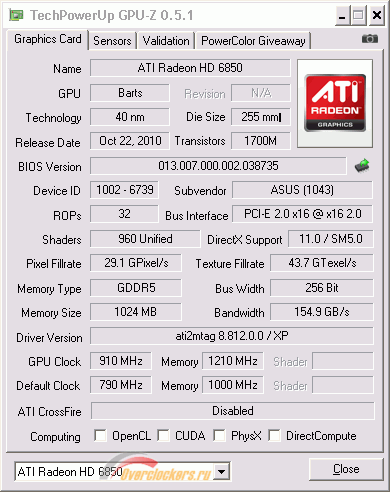Click the Subvendor label
This screenshot has width=390, height=492.
(200, 191)
